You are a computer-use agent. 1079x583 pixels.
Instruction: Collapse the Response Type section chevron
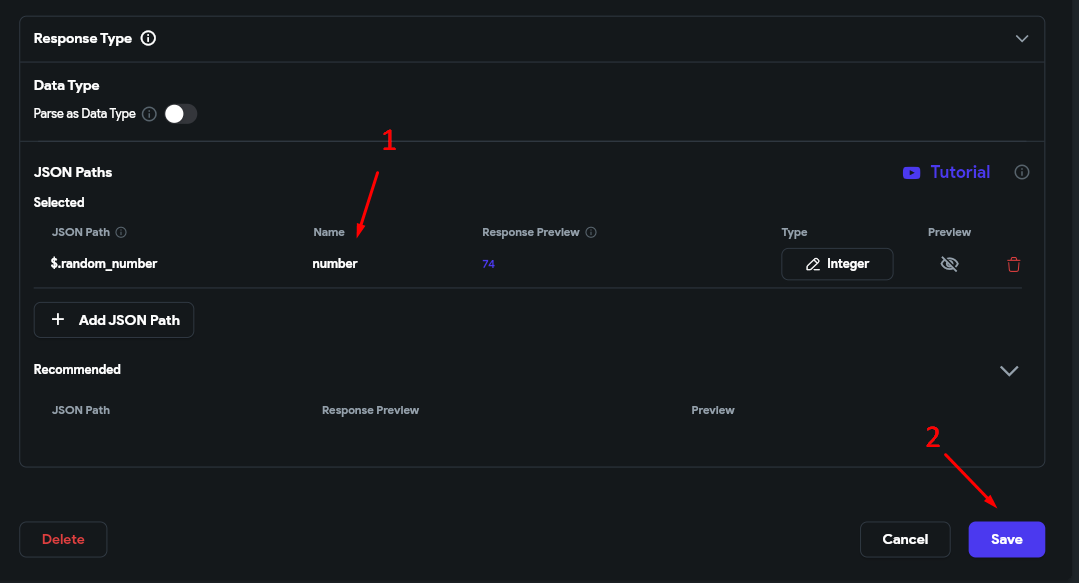pos(1021,39)
